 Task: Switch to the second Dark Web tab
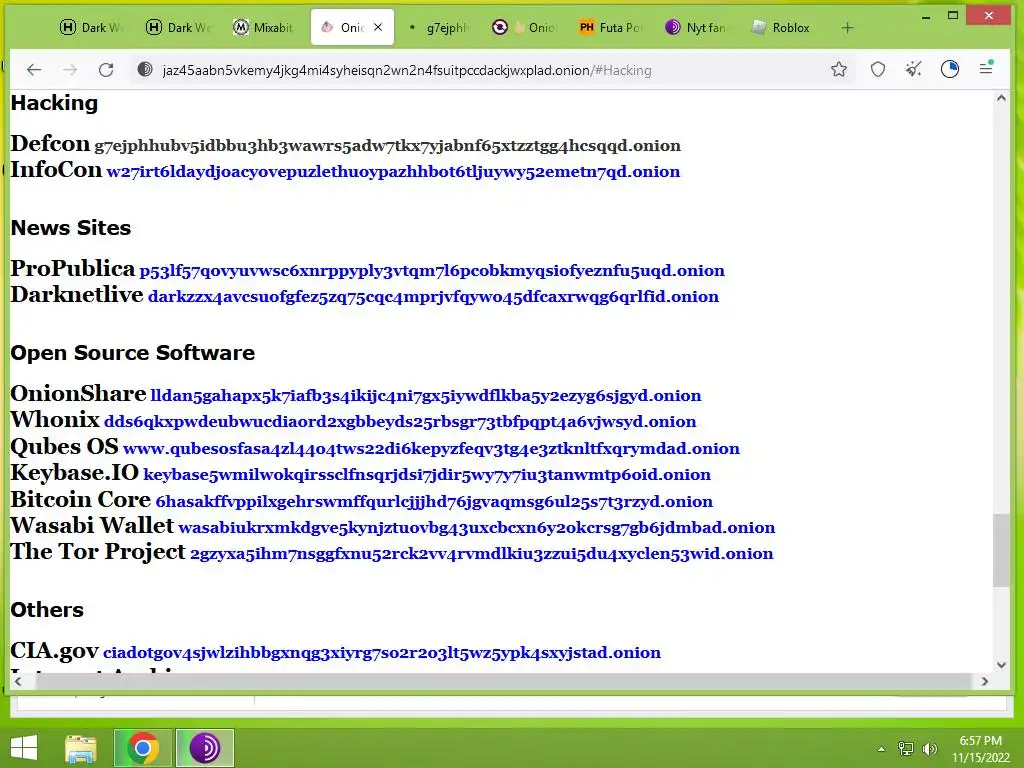coord(178,27)
